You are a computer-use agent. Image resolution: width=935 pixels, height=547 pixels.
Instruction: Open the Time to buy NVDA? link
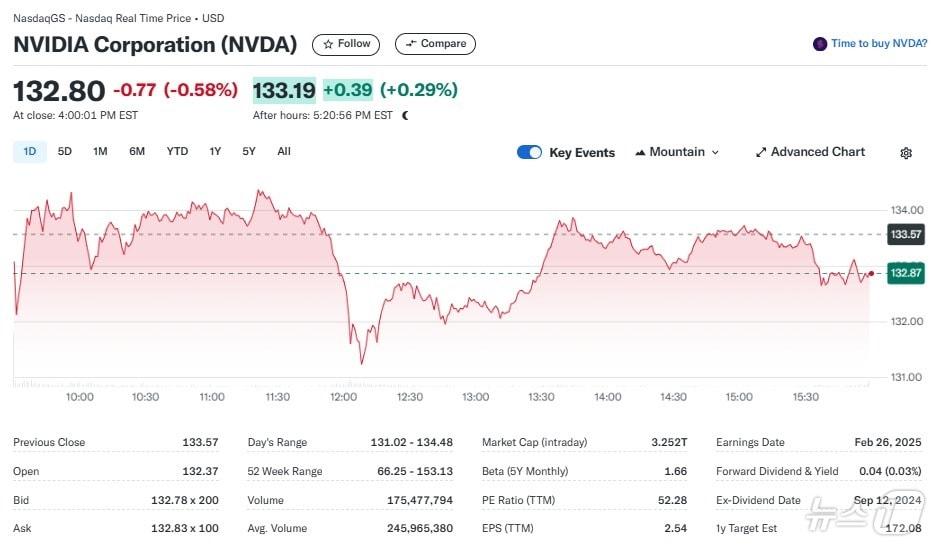click(x=879, y=44)
